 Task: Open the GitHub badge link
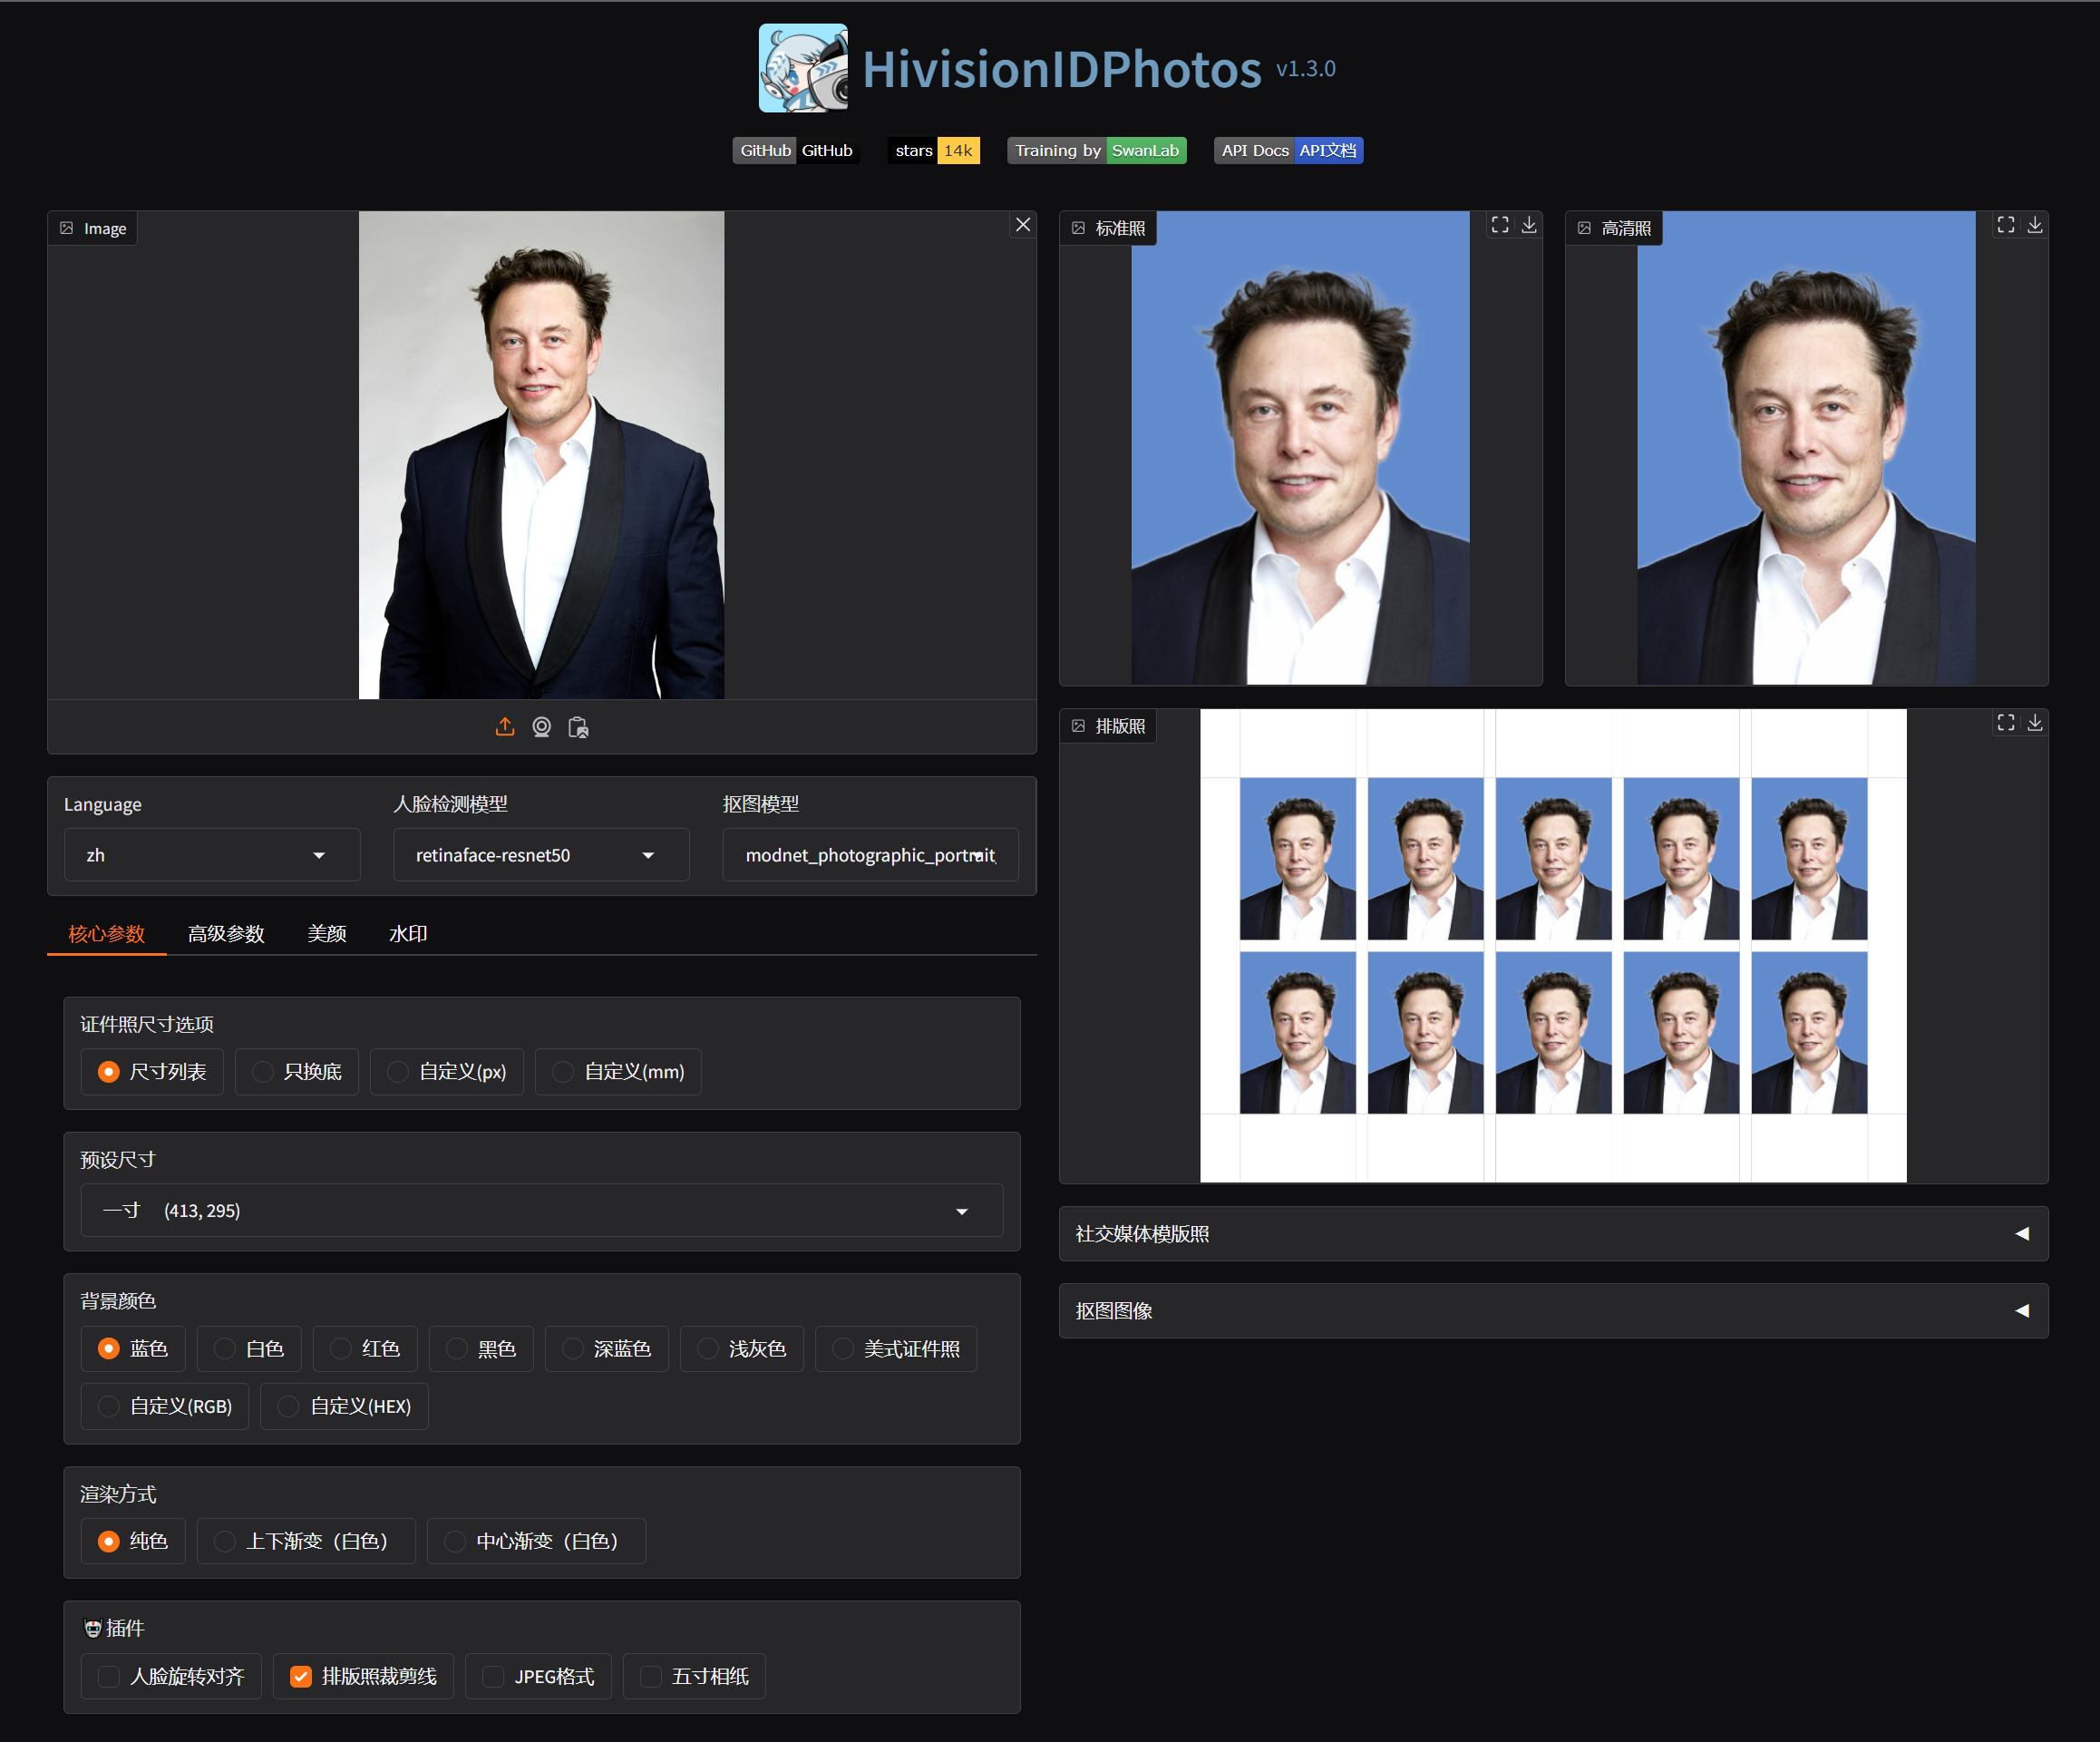(796, 150)
